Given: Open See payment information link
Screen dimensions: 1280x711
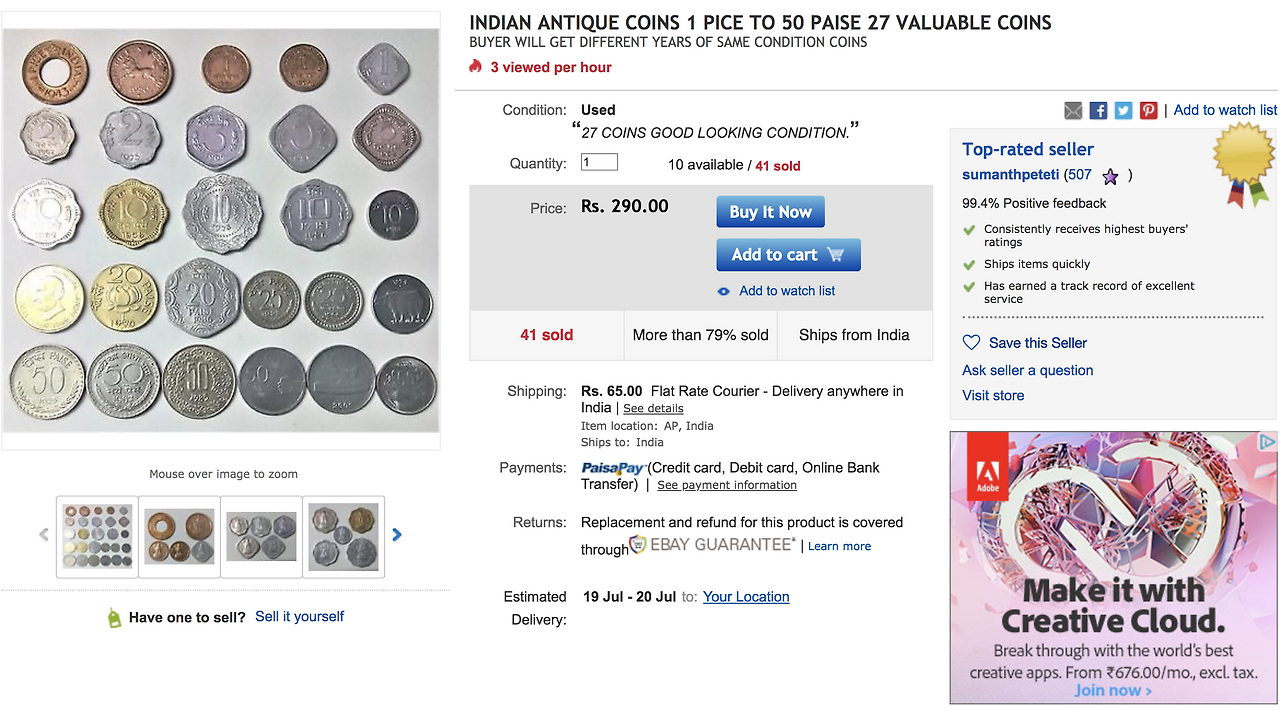Looking at the screenshot, I should [727, 485].
